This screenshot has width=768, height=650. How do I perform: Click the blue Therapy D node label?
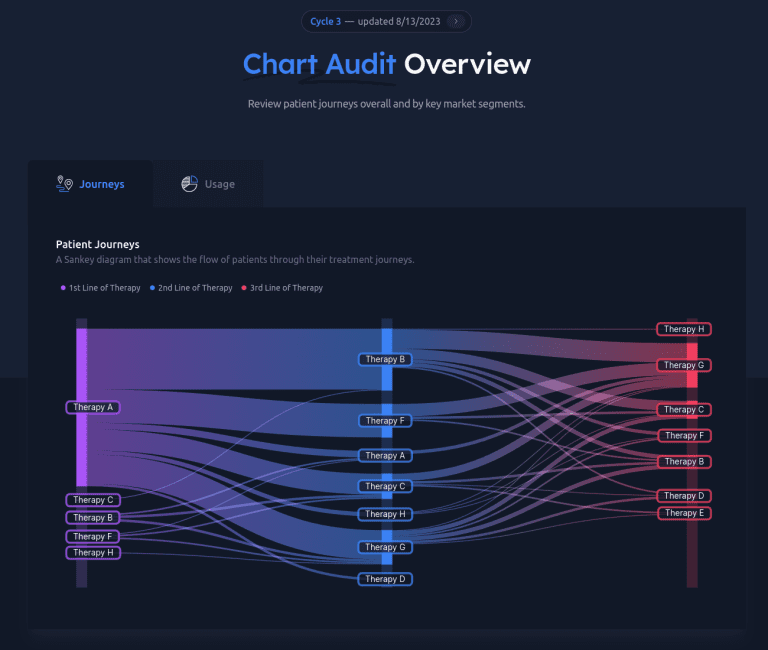coord(385,579)
